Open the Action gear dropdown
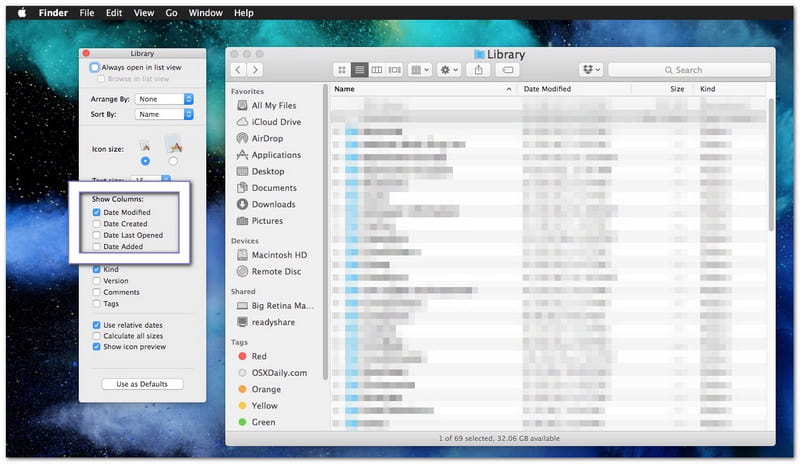800x464 pixels. click(449, 70)
